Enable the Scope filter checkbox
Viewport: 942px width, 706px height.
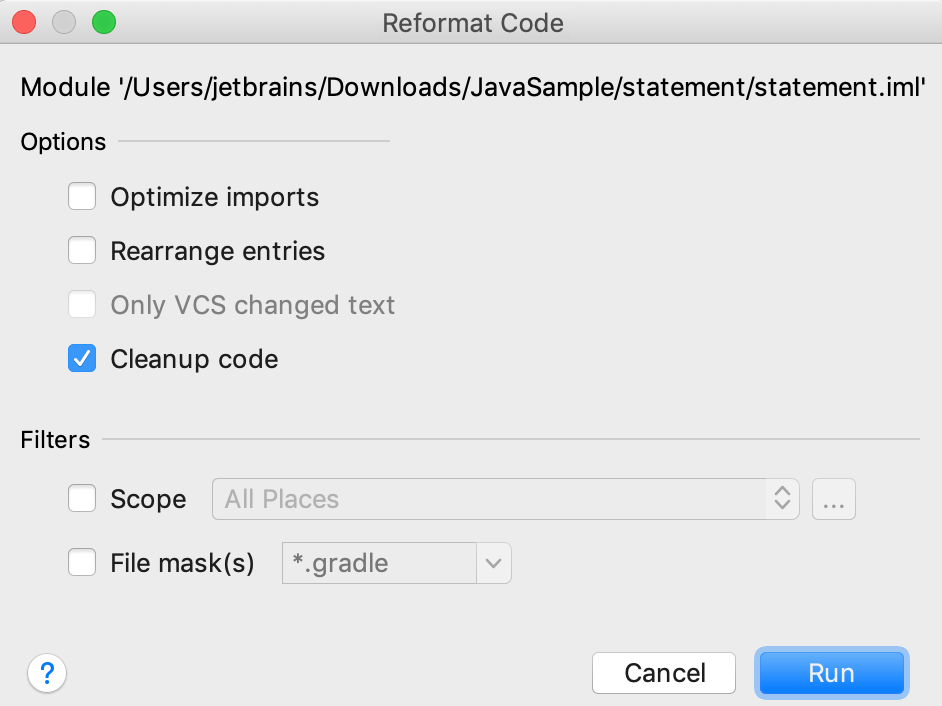tap(82, 499)
